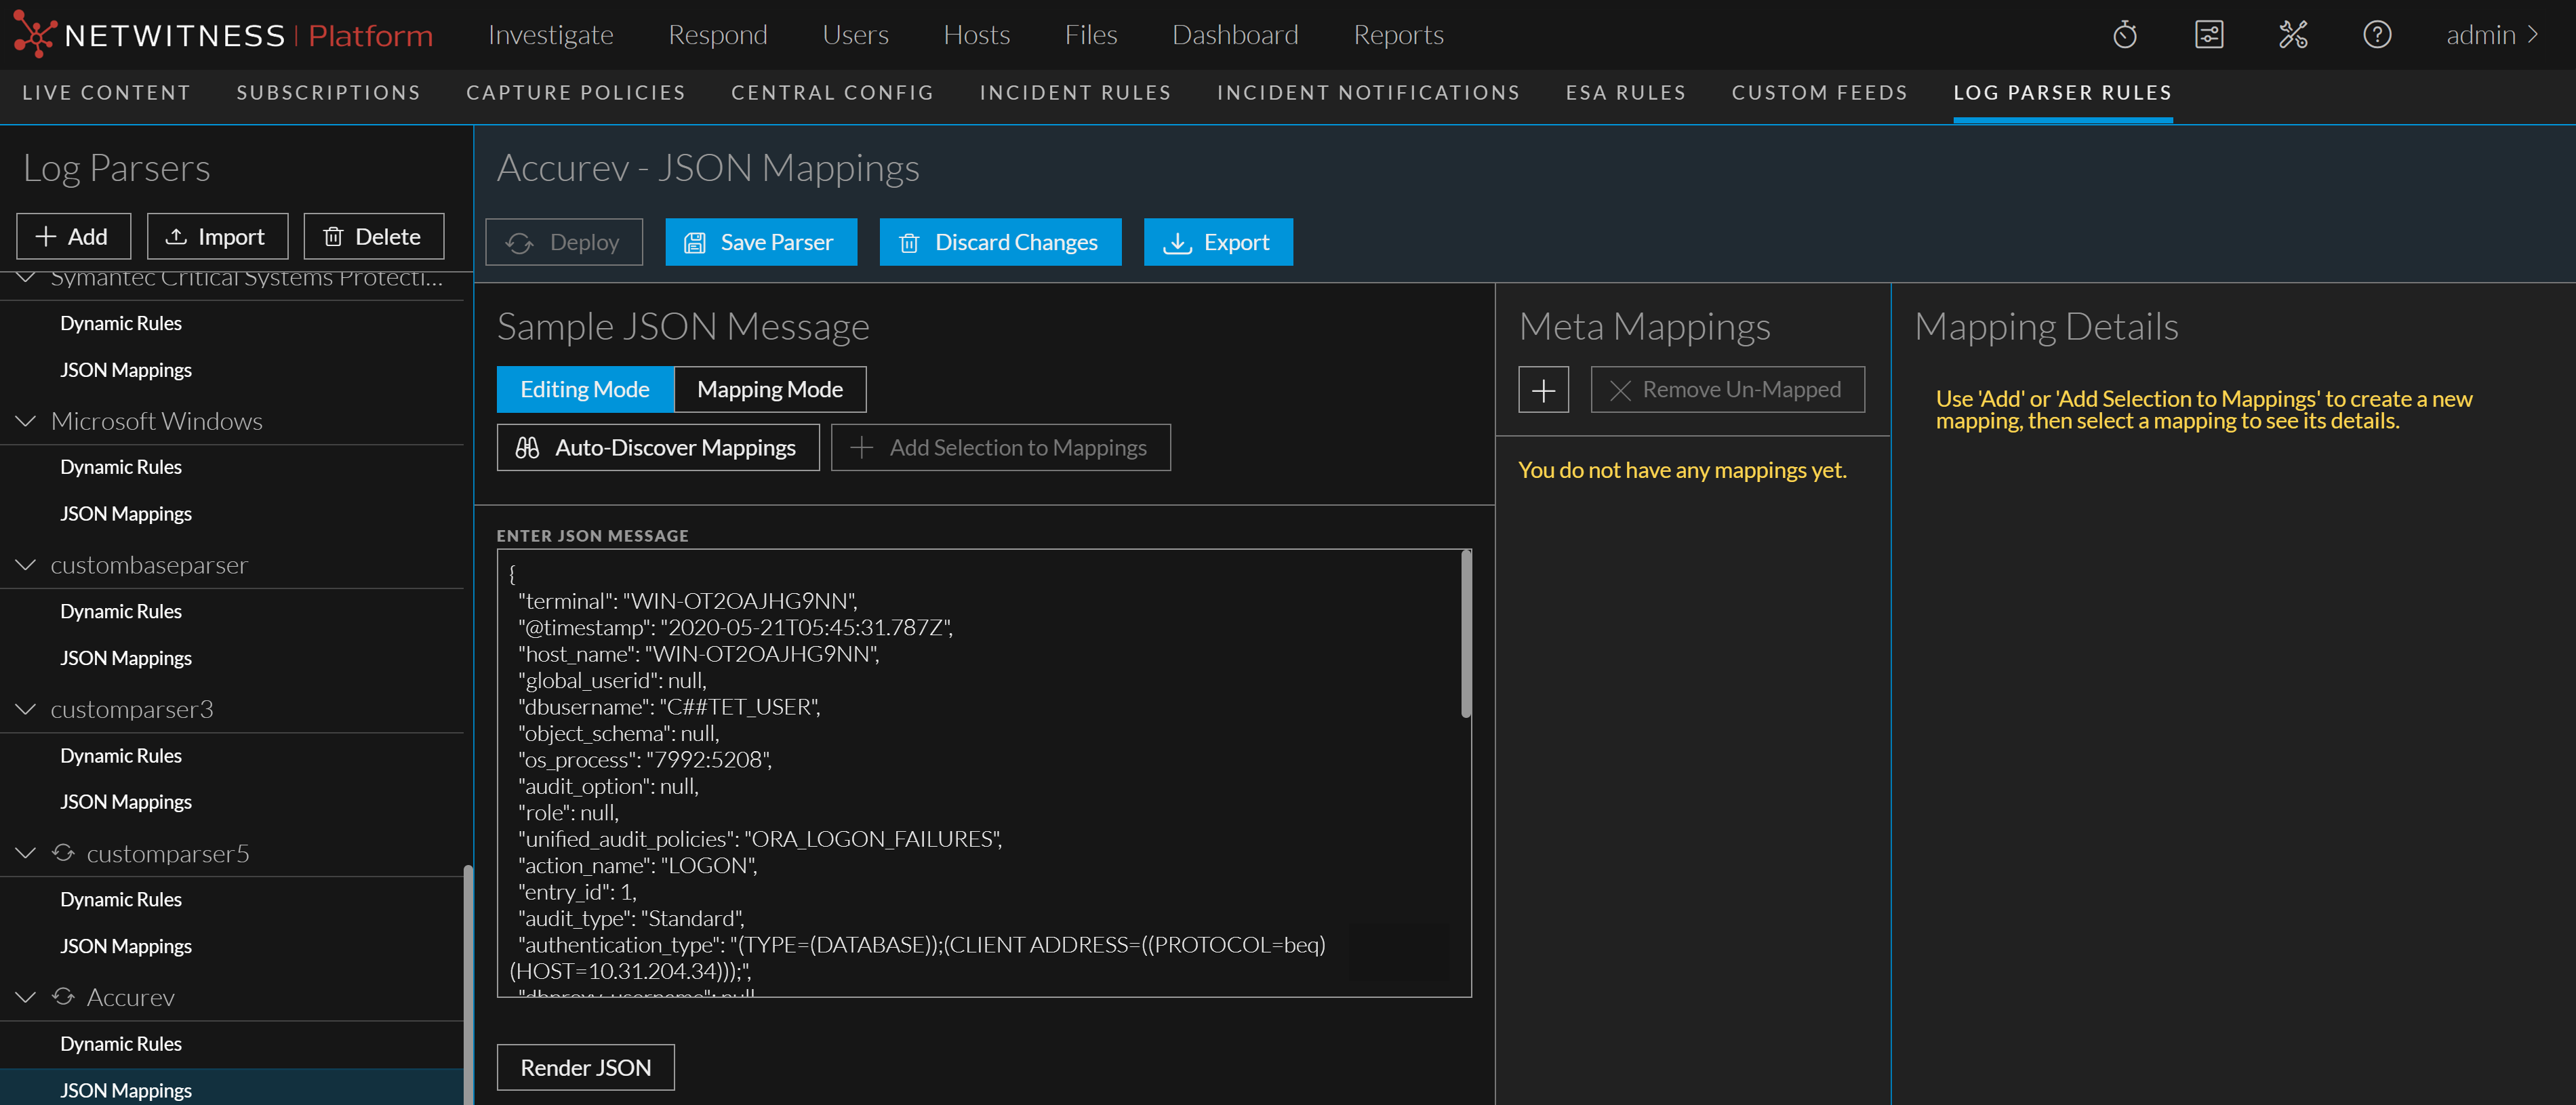Switch to the Custom Feeds tab
The image size is (2576, 1105).
coord(1820,92)
